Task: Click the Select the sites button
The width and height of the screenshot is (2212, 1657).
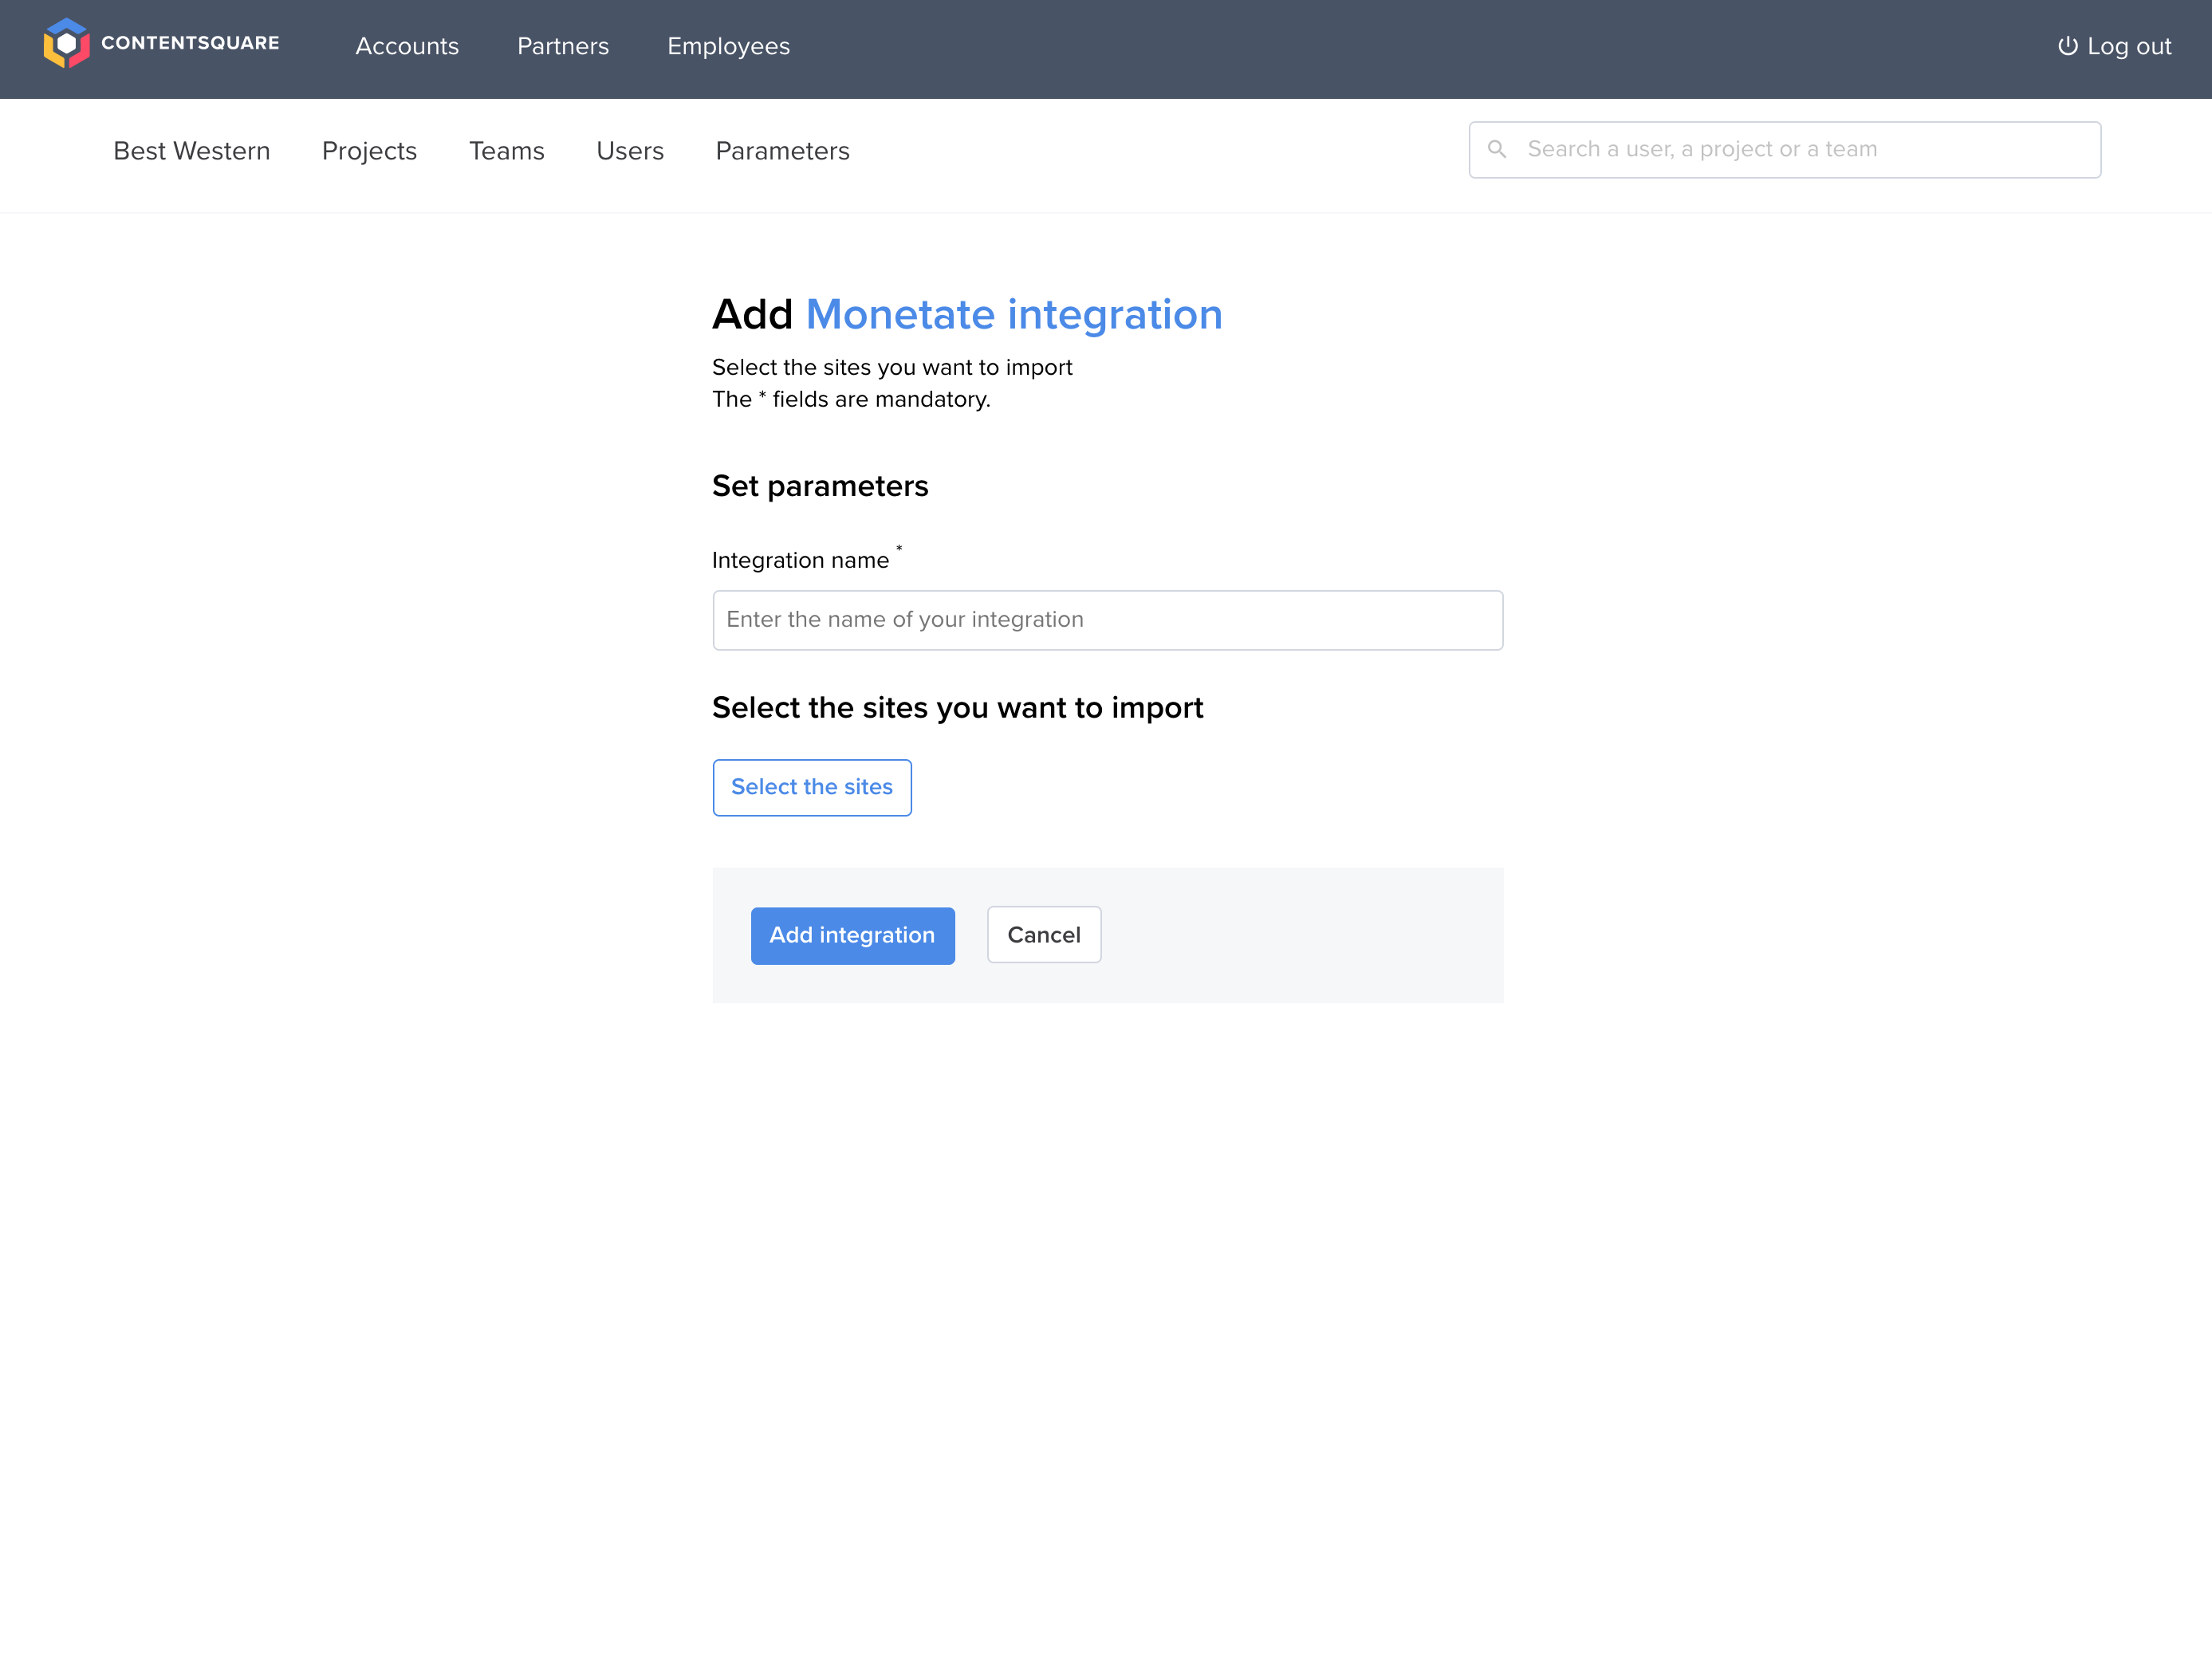Action: pyautogui.click(x=812, y=788)
